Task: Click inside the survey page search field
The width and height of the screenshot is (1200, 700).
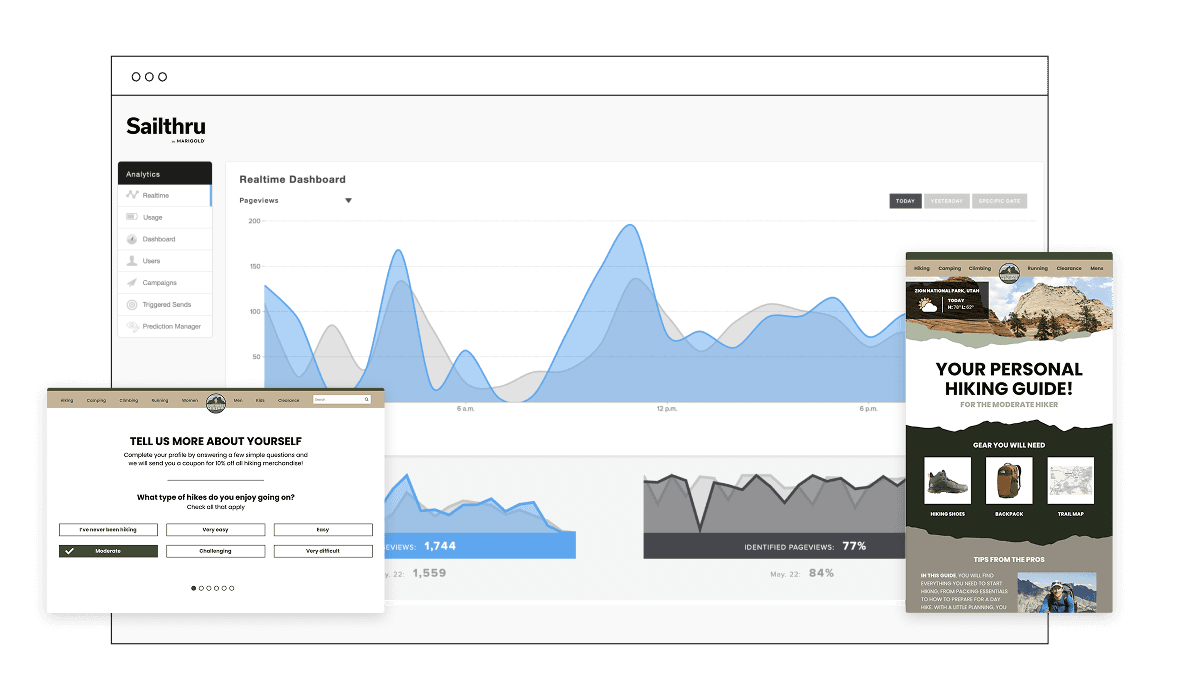Action: pos(337,400)
